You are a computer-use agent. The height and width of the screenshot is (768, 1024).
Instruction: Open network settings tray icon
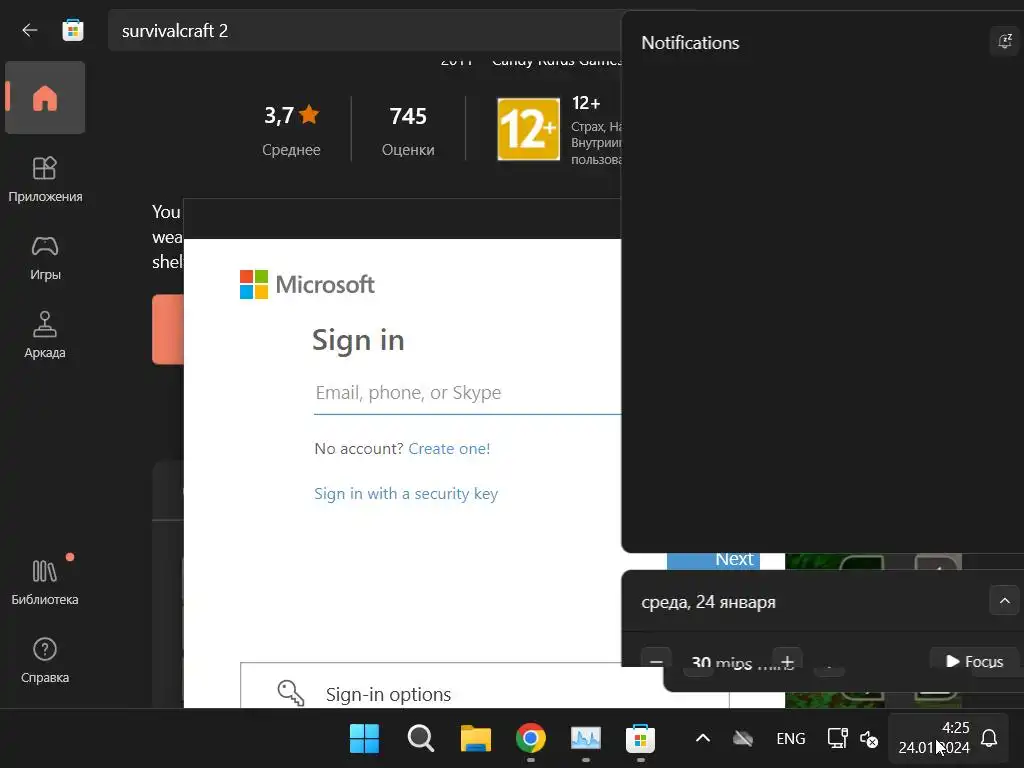pyautogui.click(x=837, y=739)
